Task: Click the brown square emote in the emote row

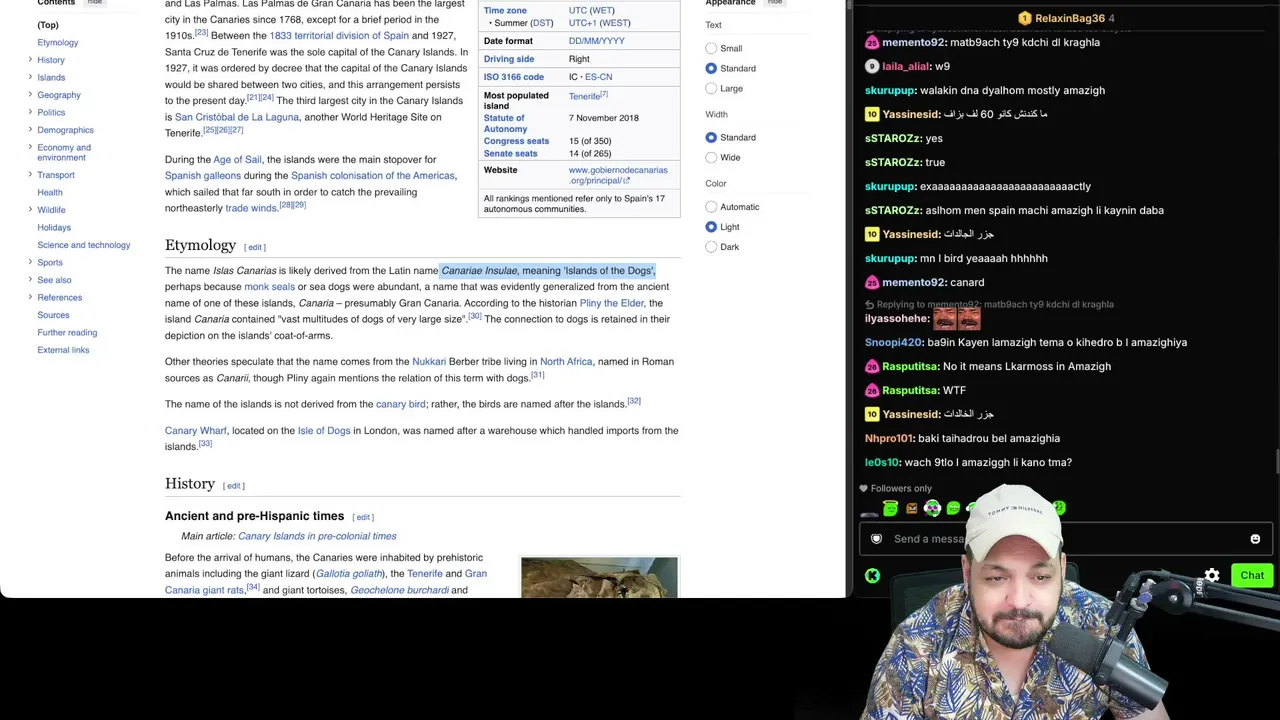Action: coord(911,508)
